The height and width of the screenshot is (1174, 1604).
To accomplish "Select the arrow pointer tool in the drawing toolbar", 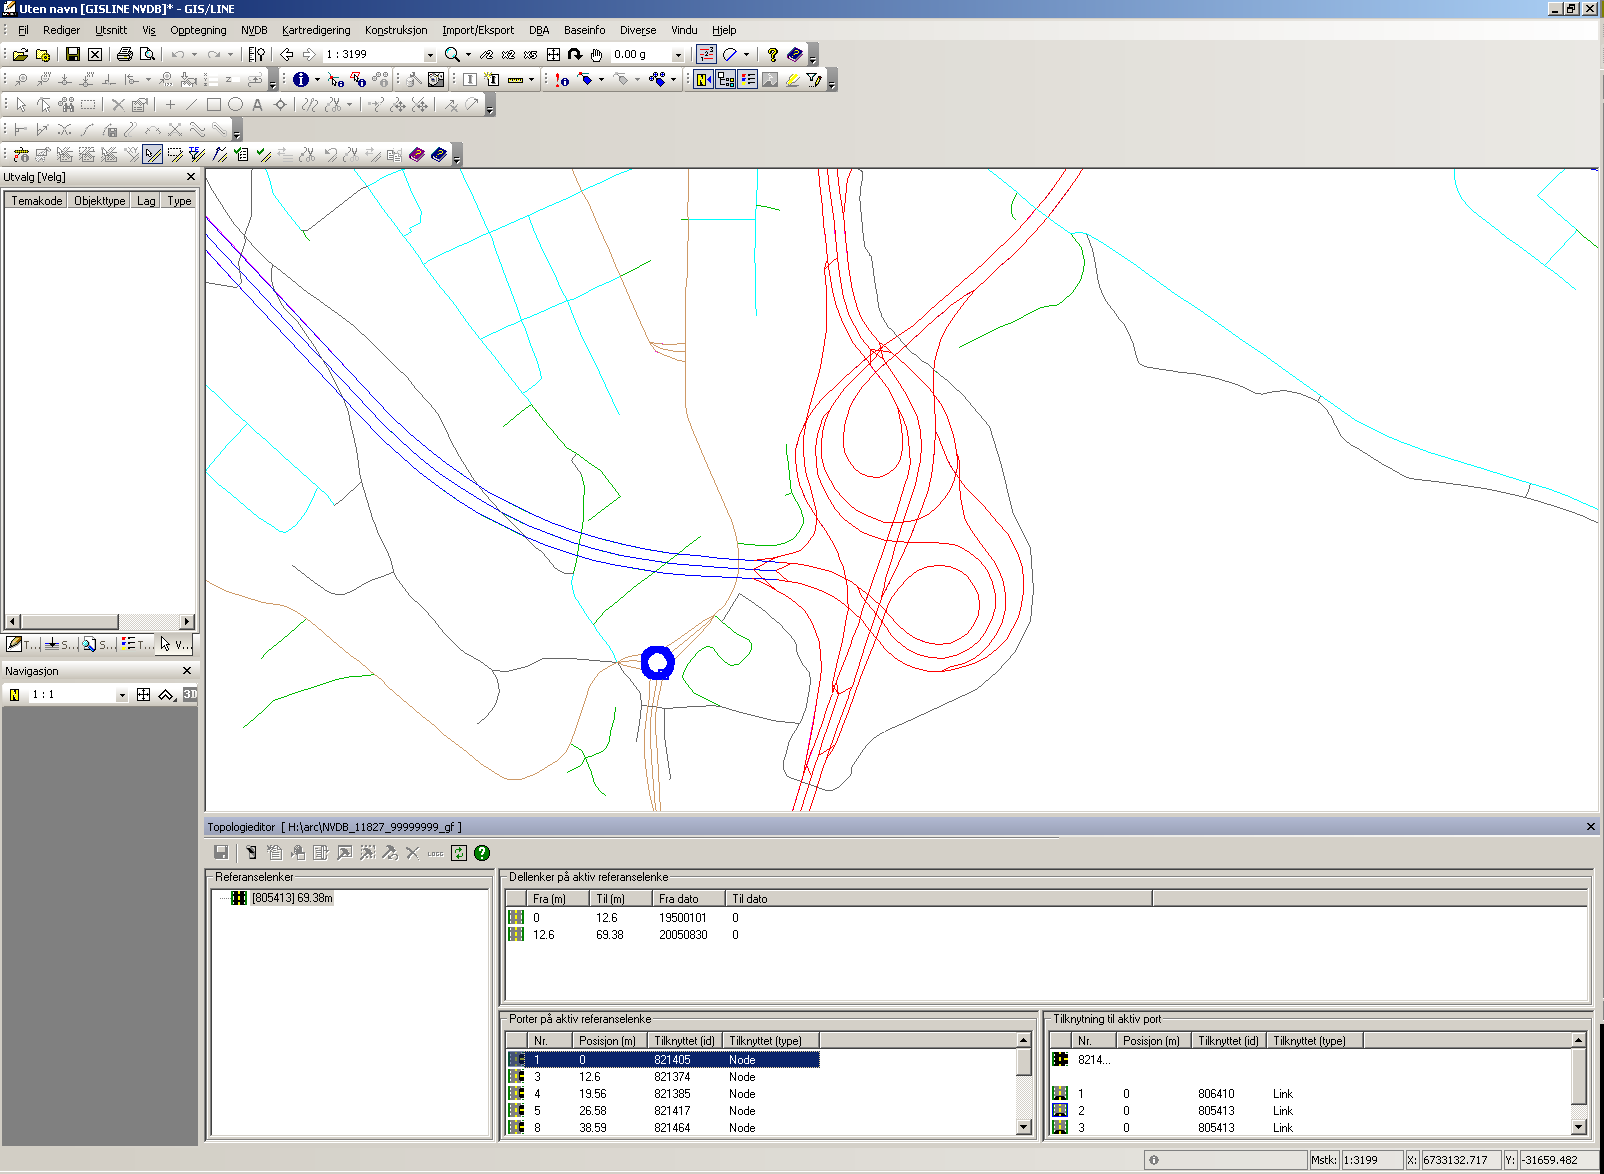I will (21, 104).
